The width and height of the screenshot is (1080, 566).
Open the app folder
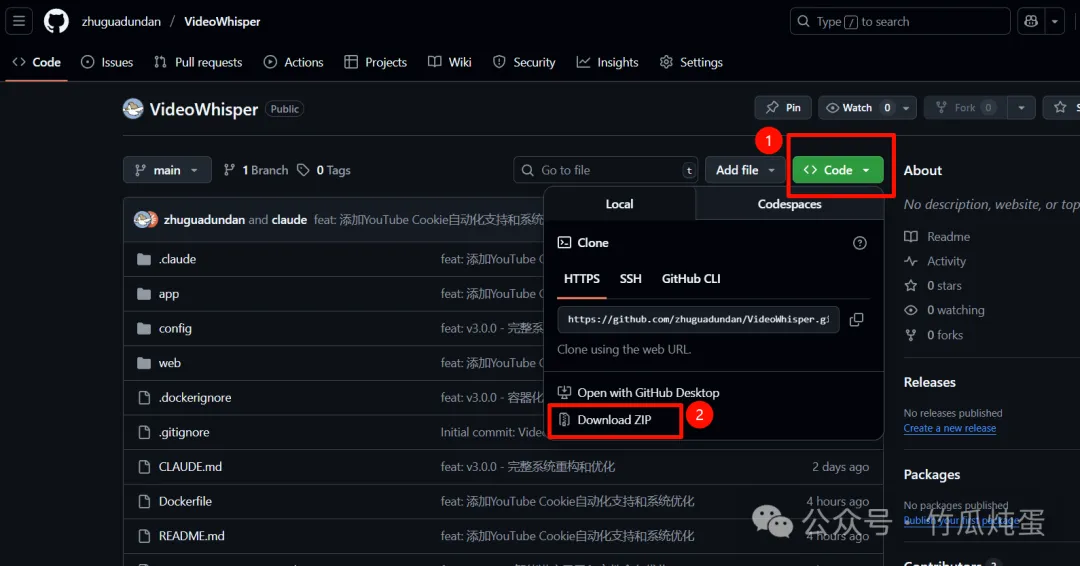pyautogui.click(x=169, y=294)
